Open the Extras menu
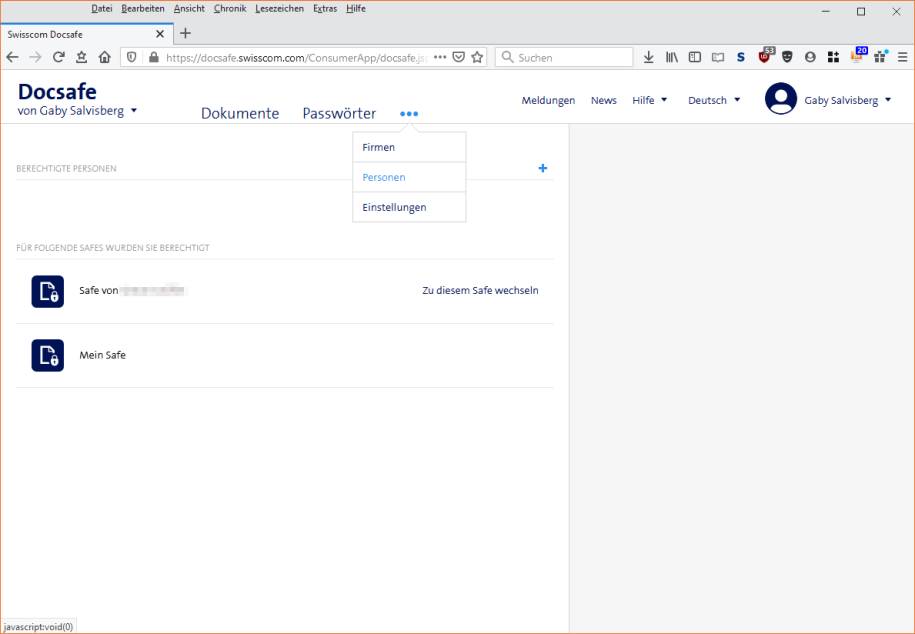This screenshot has height=634, width=915. point(325,8)
